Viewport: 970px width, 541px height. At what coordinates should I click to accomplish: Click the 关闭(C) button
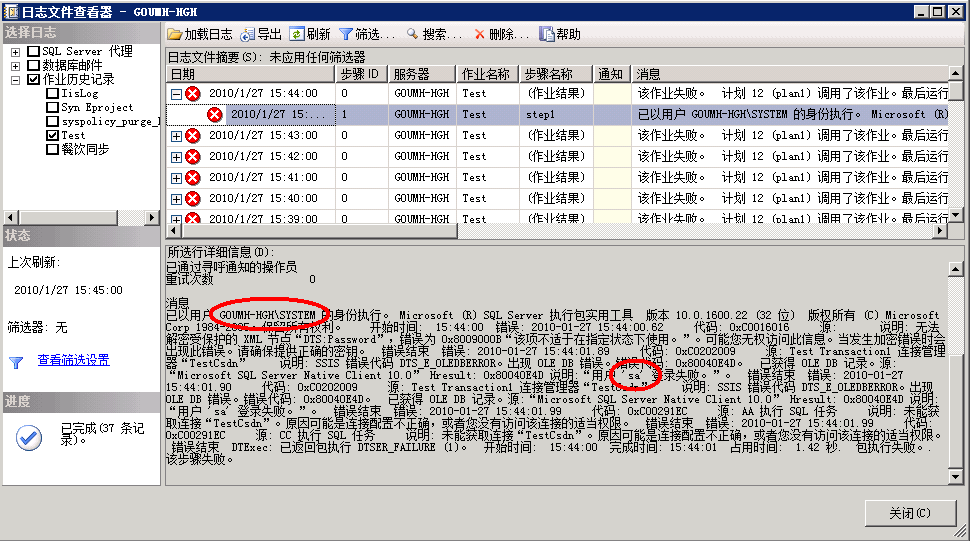click(x=910, y=513)
